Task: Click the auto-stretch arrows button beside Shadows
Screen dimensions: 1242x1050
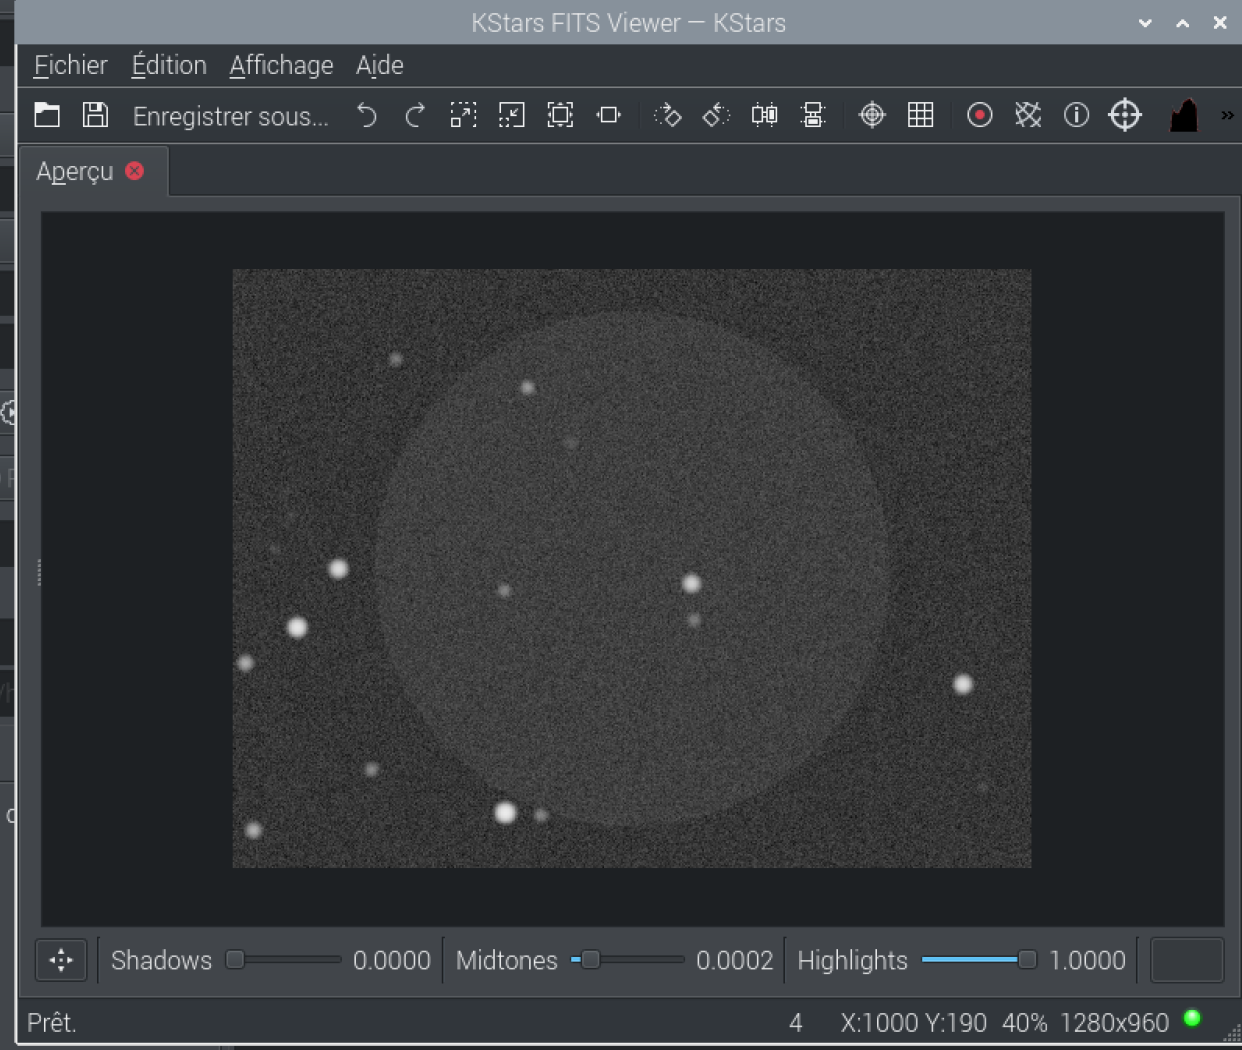Action: 61,961
